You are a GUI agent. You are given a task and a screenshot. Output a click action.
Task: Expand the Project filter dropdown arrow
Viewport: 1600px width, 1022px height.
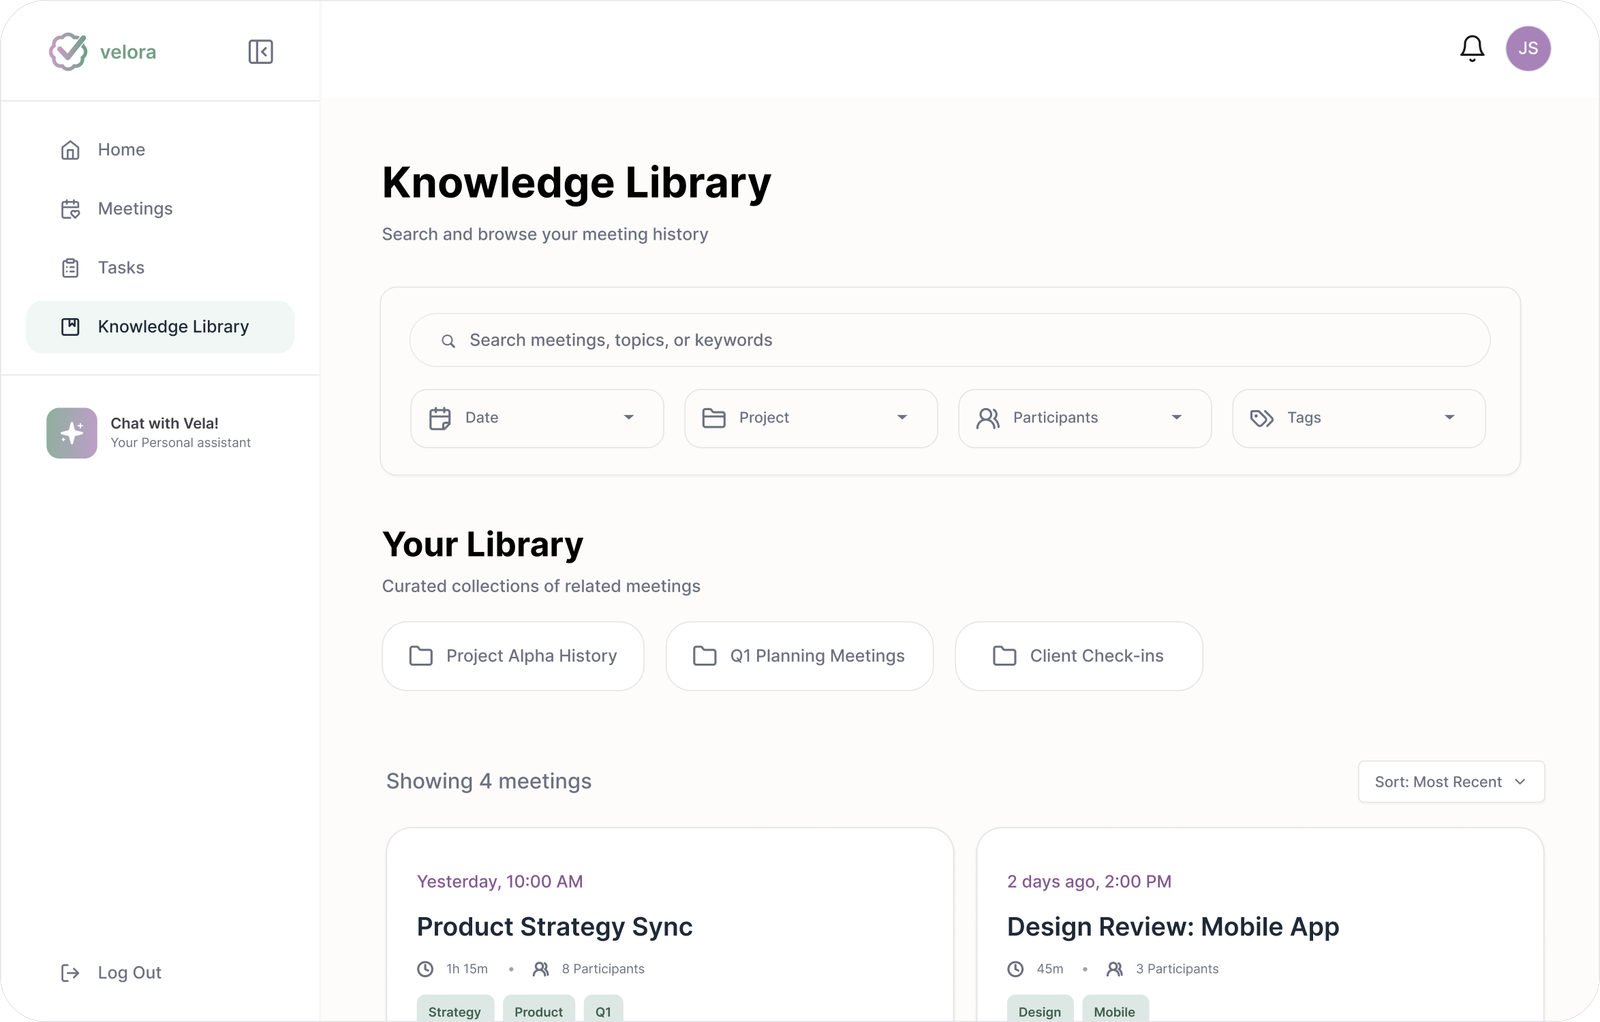[902, 418]
